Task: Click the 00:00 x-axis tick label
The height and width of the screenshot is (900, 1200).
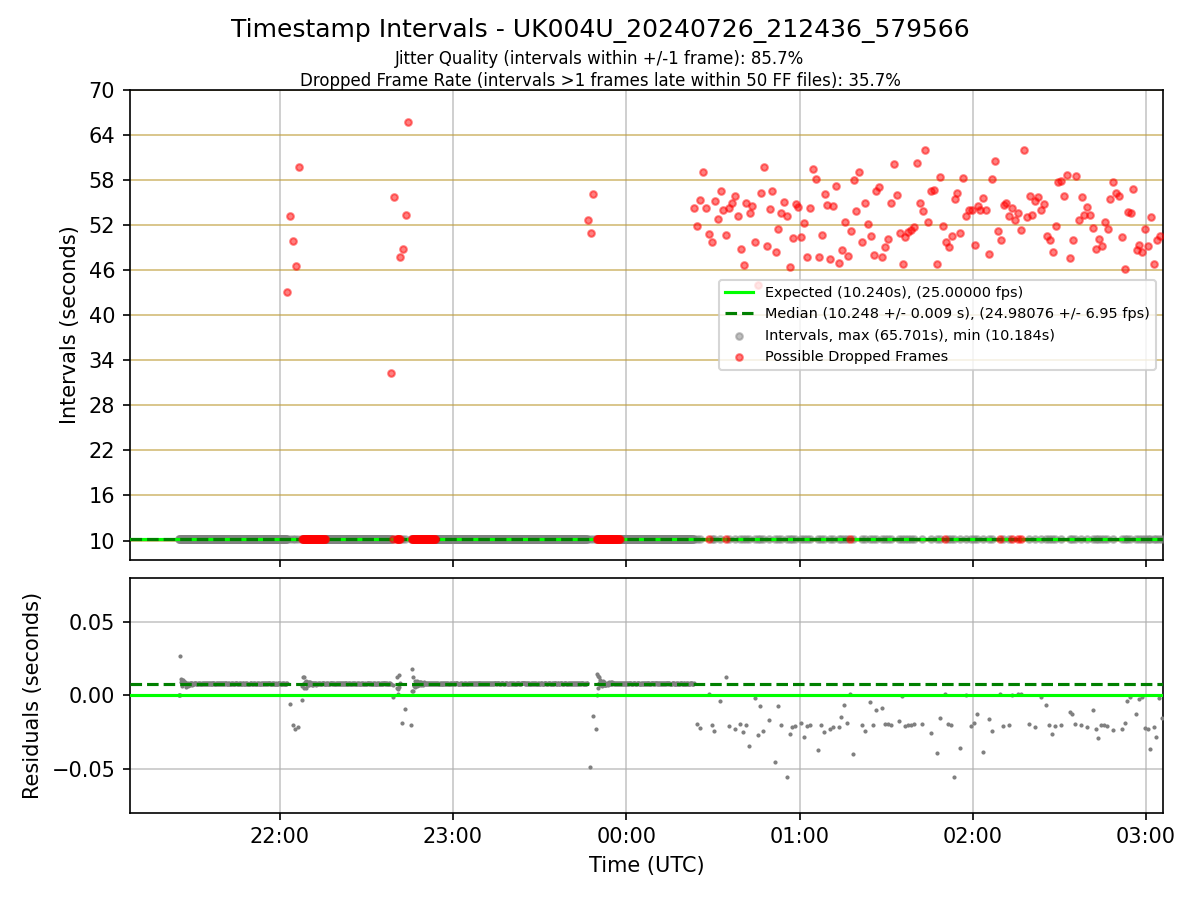Action: (626, 834)
